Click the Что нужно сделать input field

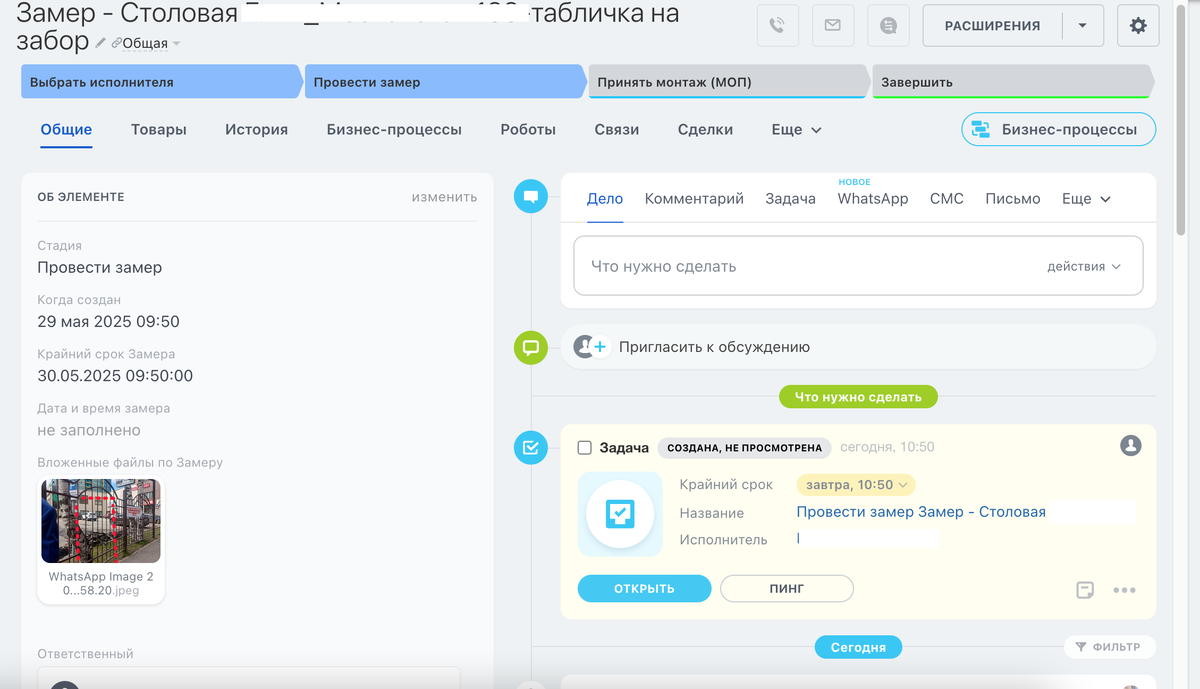pos(858,266)
